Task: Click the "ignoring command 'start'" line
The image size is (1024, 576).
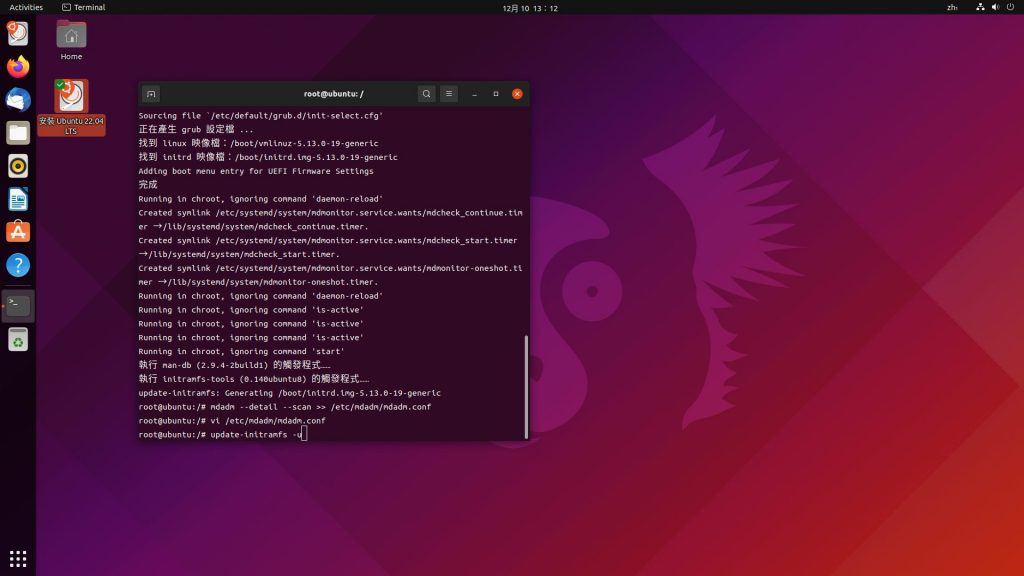Action: (241, 351)
